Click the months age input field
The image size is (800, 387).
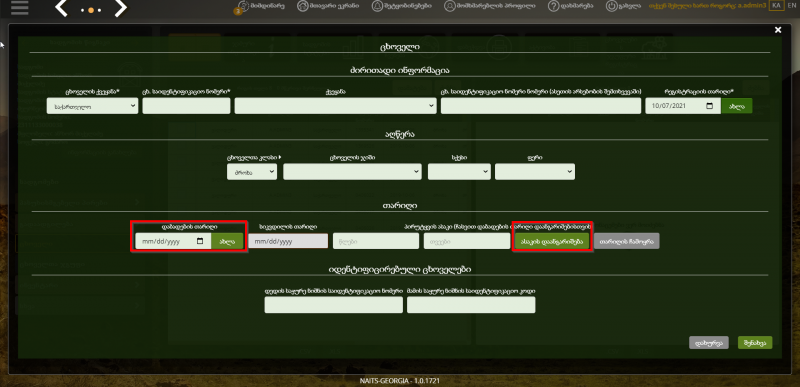pos(467,241)
